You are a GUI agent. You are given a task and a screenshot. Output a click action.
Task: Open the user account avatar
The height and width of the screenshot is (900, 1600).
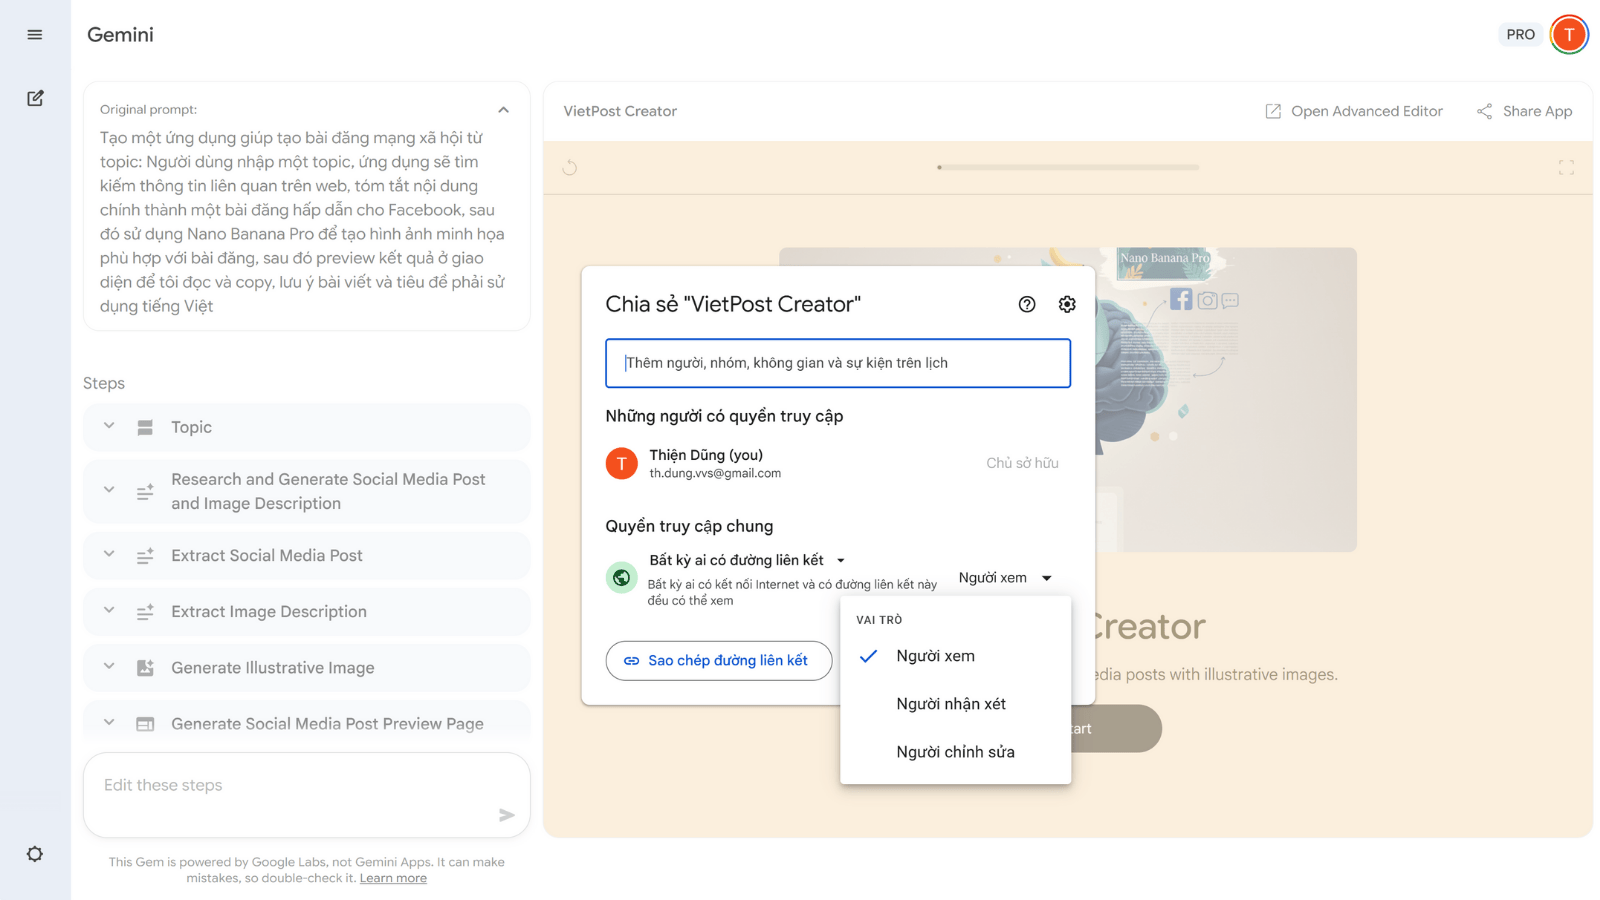pyautogui.click(x=1569, y=35)
